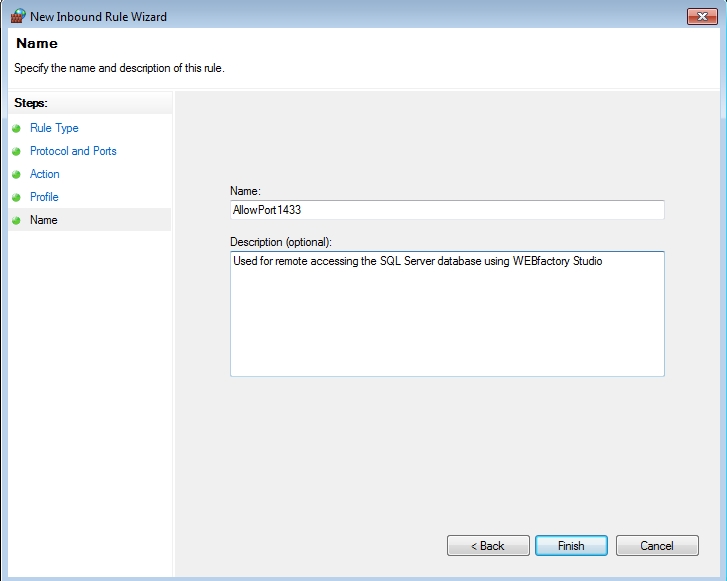Jump to the Action step
Viewport: 727px width, 581px height.
pos(45,174)
